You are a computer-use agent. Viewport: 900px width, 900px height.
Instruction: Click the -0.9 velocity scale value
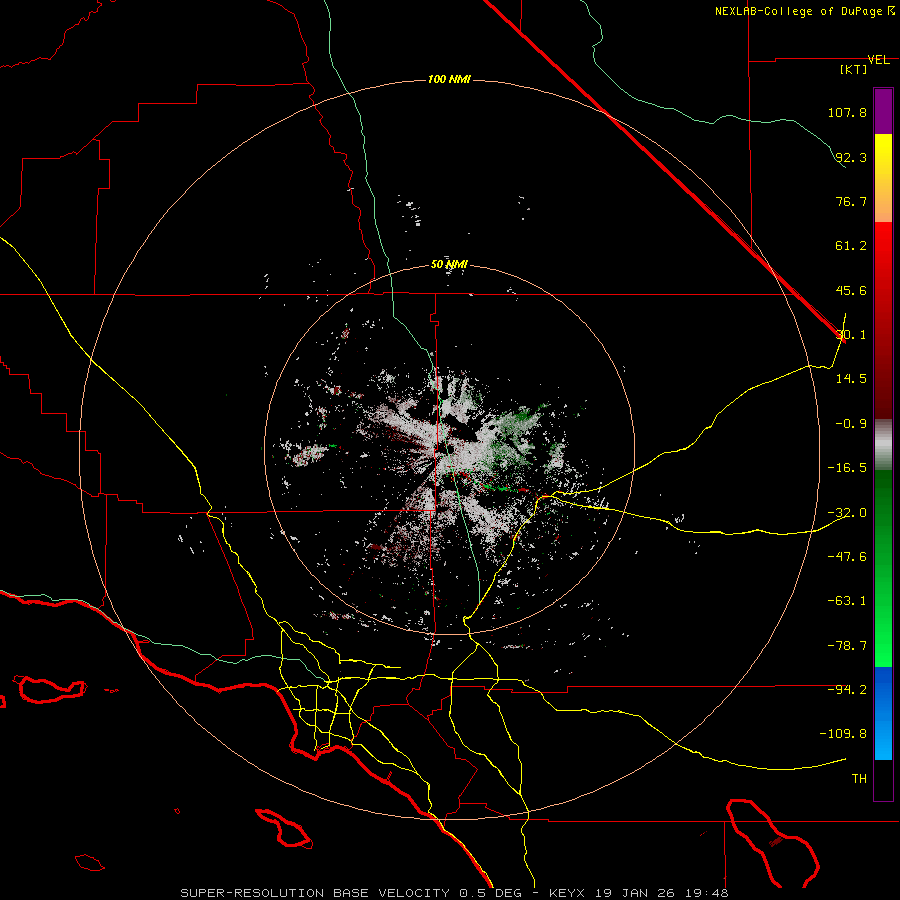(x=851, y=423)
